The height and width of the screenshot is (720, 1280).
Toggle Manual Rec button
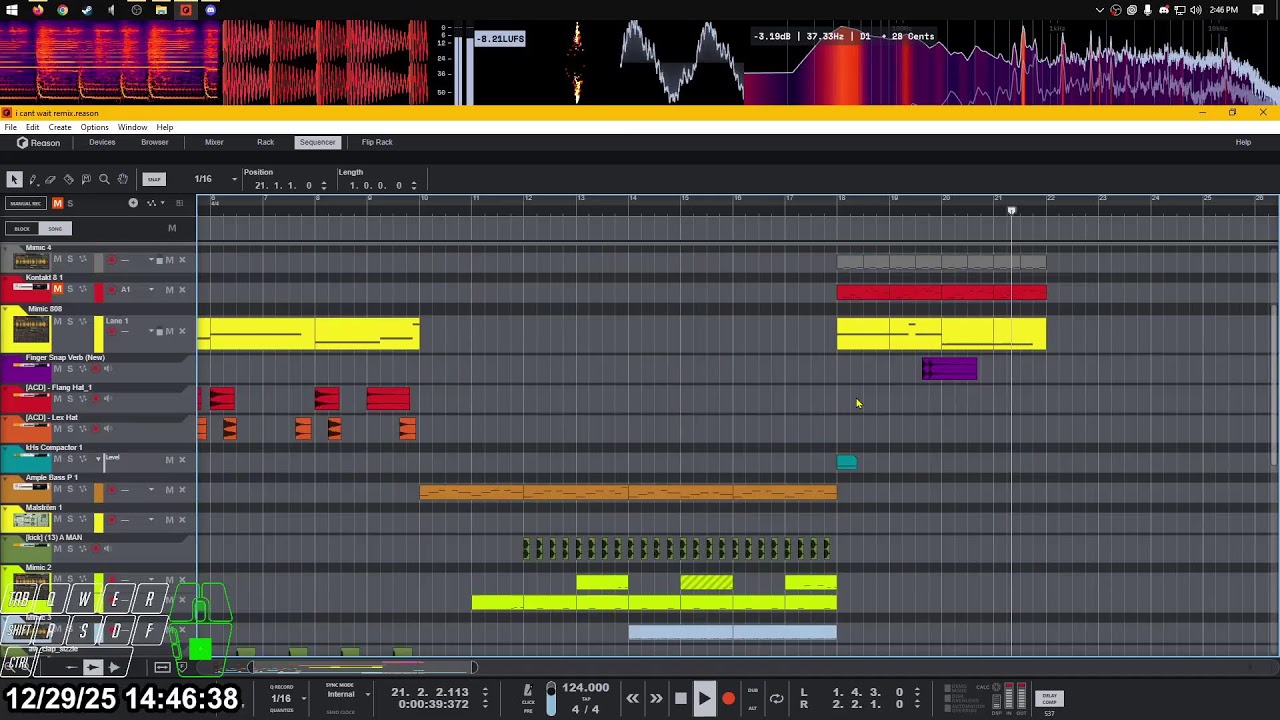coord(25,203)
